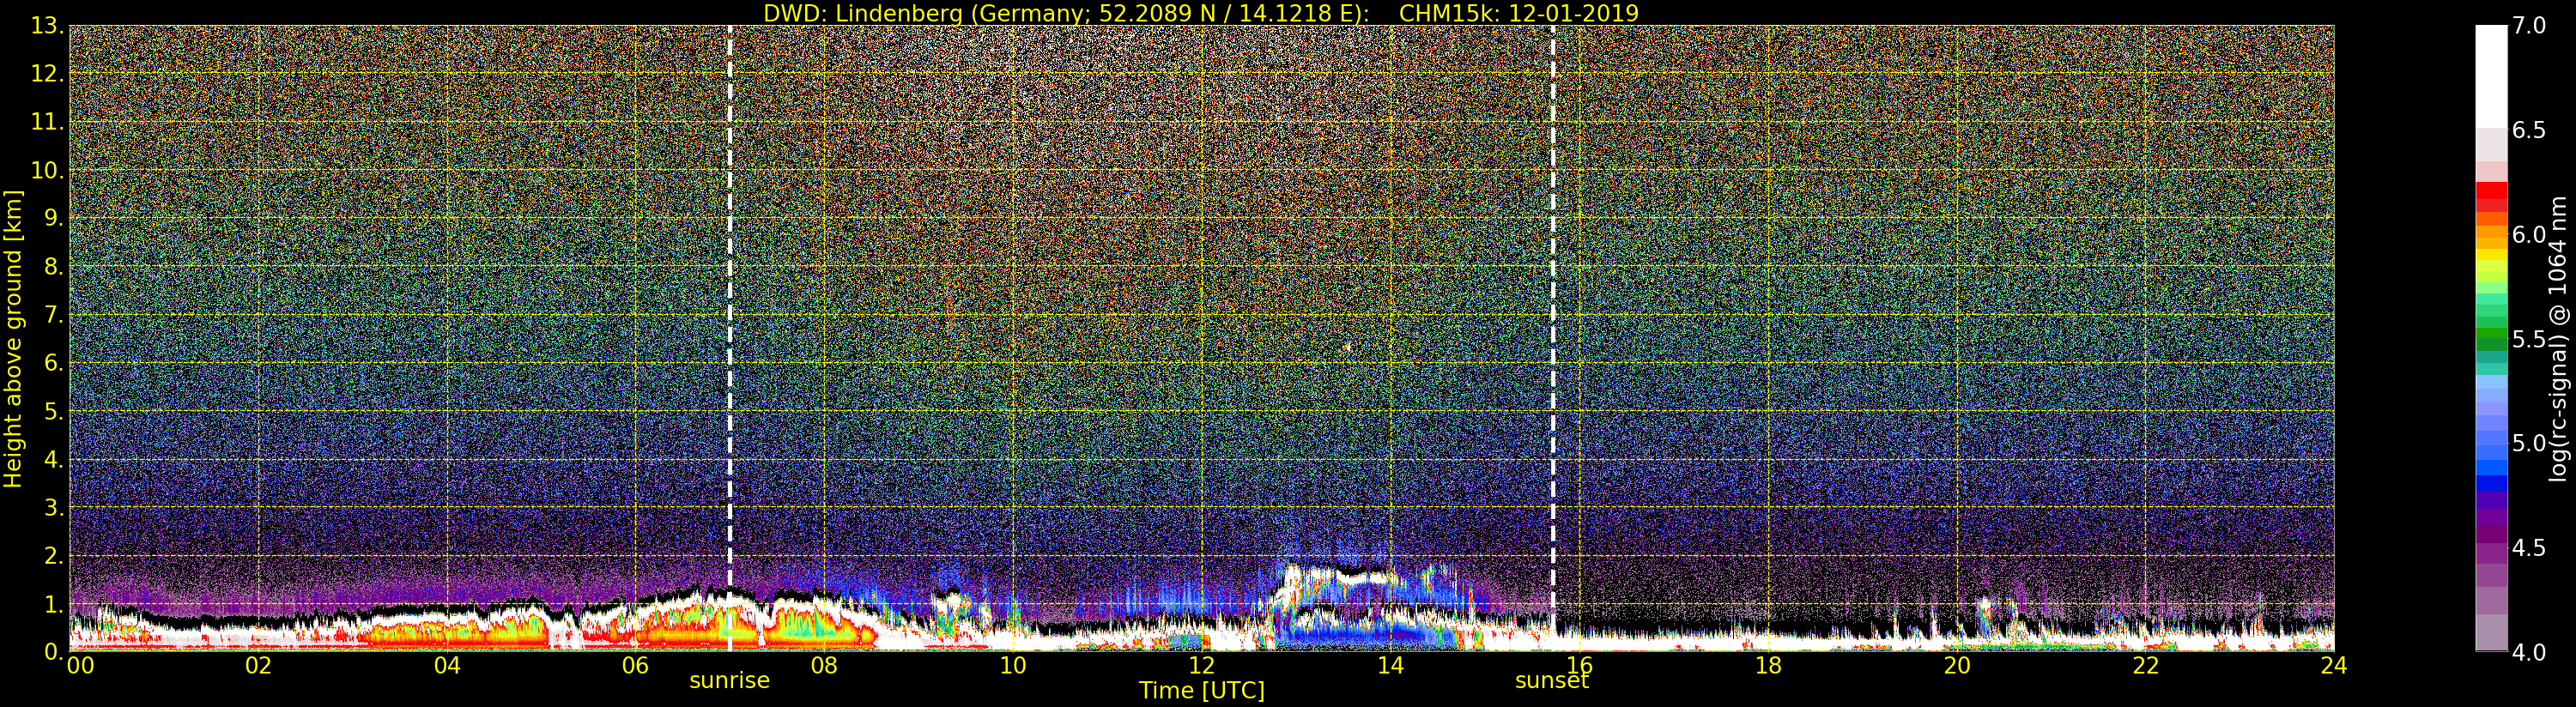Click the '4.5' colorbar value
Viewport: 2576px width, 707px height.
coord(2529,548)
